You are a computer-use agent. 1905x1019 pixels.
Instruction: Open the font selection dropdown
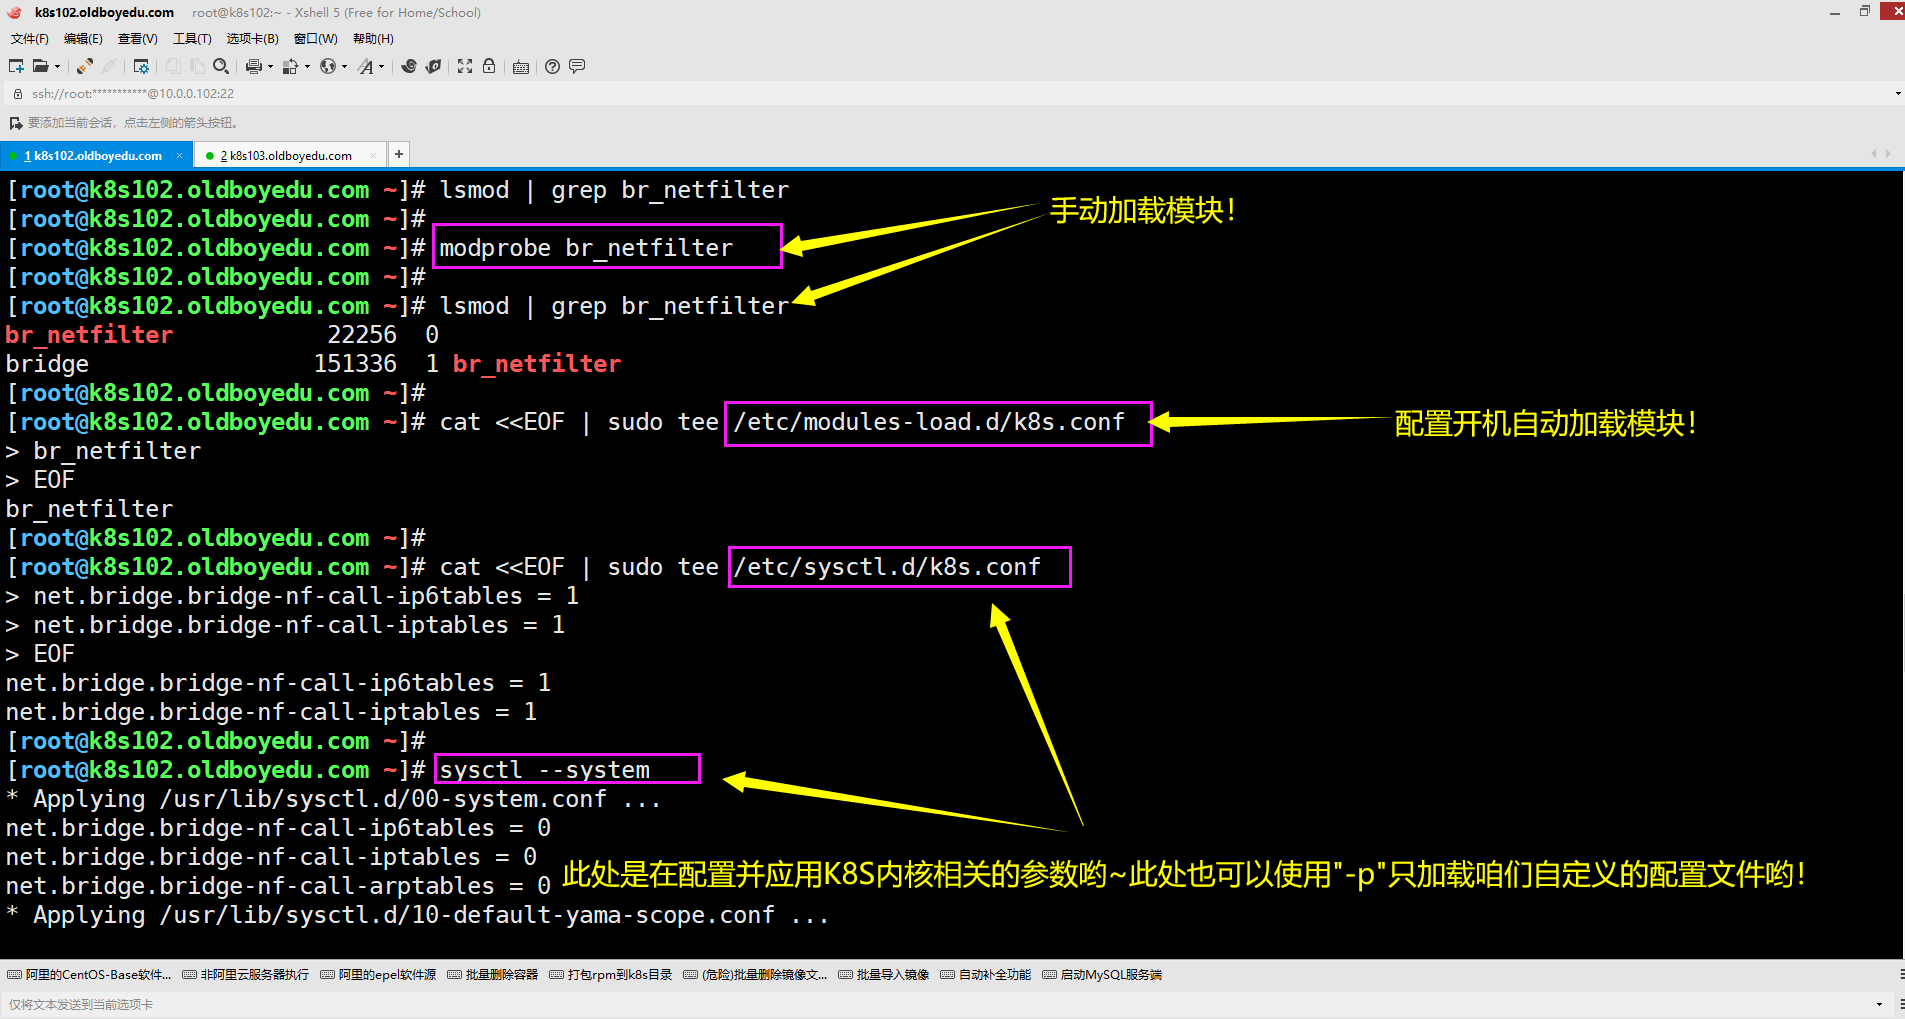[380, 66]
